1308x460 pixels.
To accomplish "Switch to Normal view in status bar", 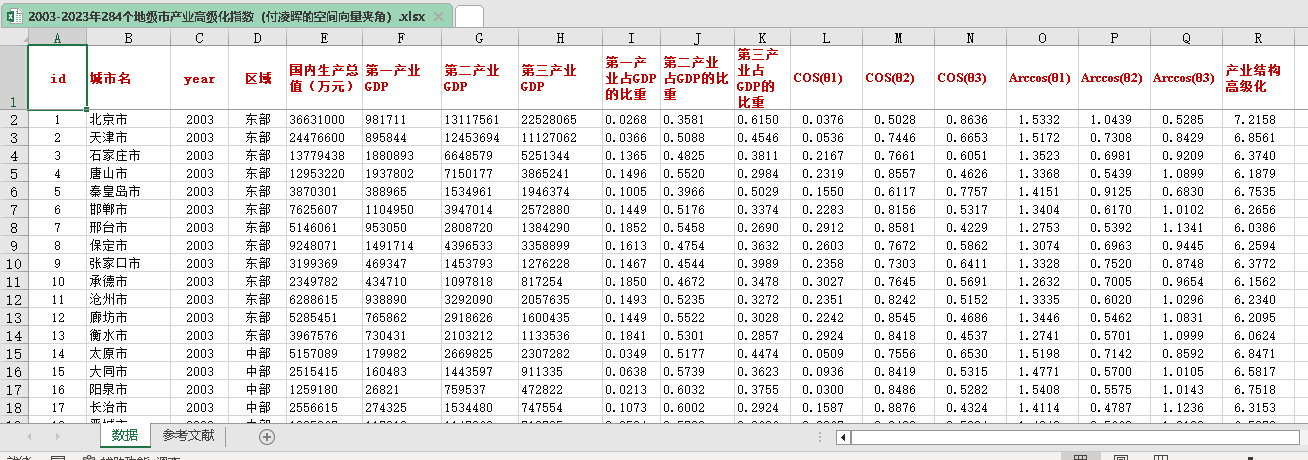I will click(1081, 457).
